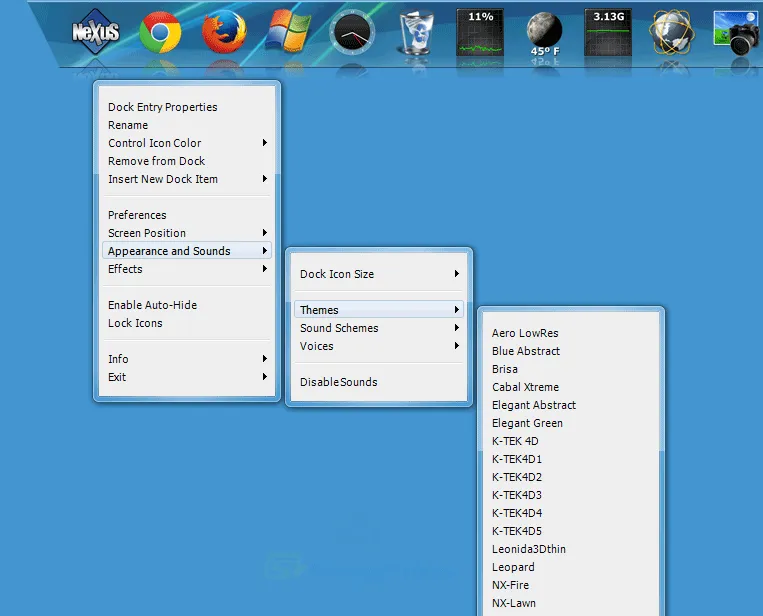Click the 11% CPU meter widget
Screen dimensions: 763x616
pos(480,32)
